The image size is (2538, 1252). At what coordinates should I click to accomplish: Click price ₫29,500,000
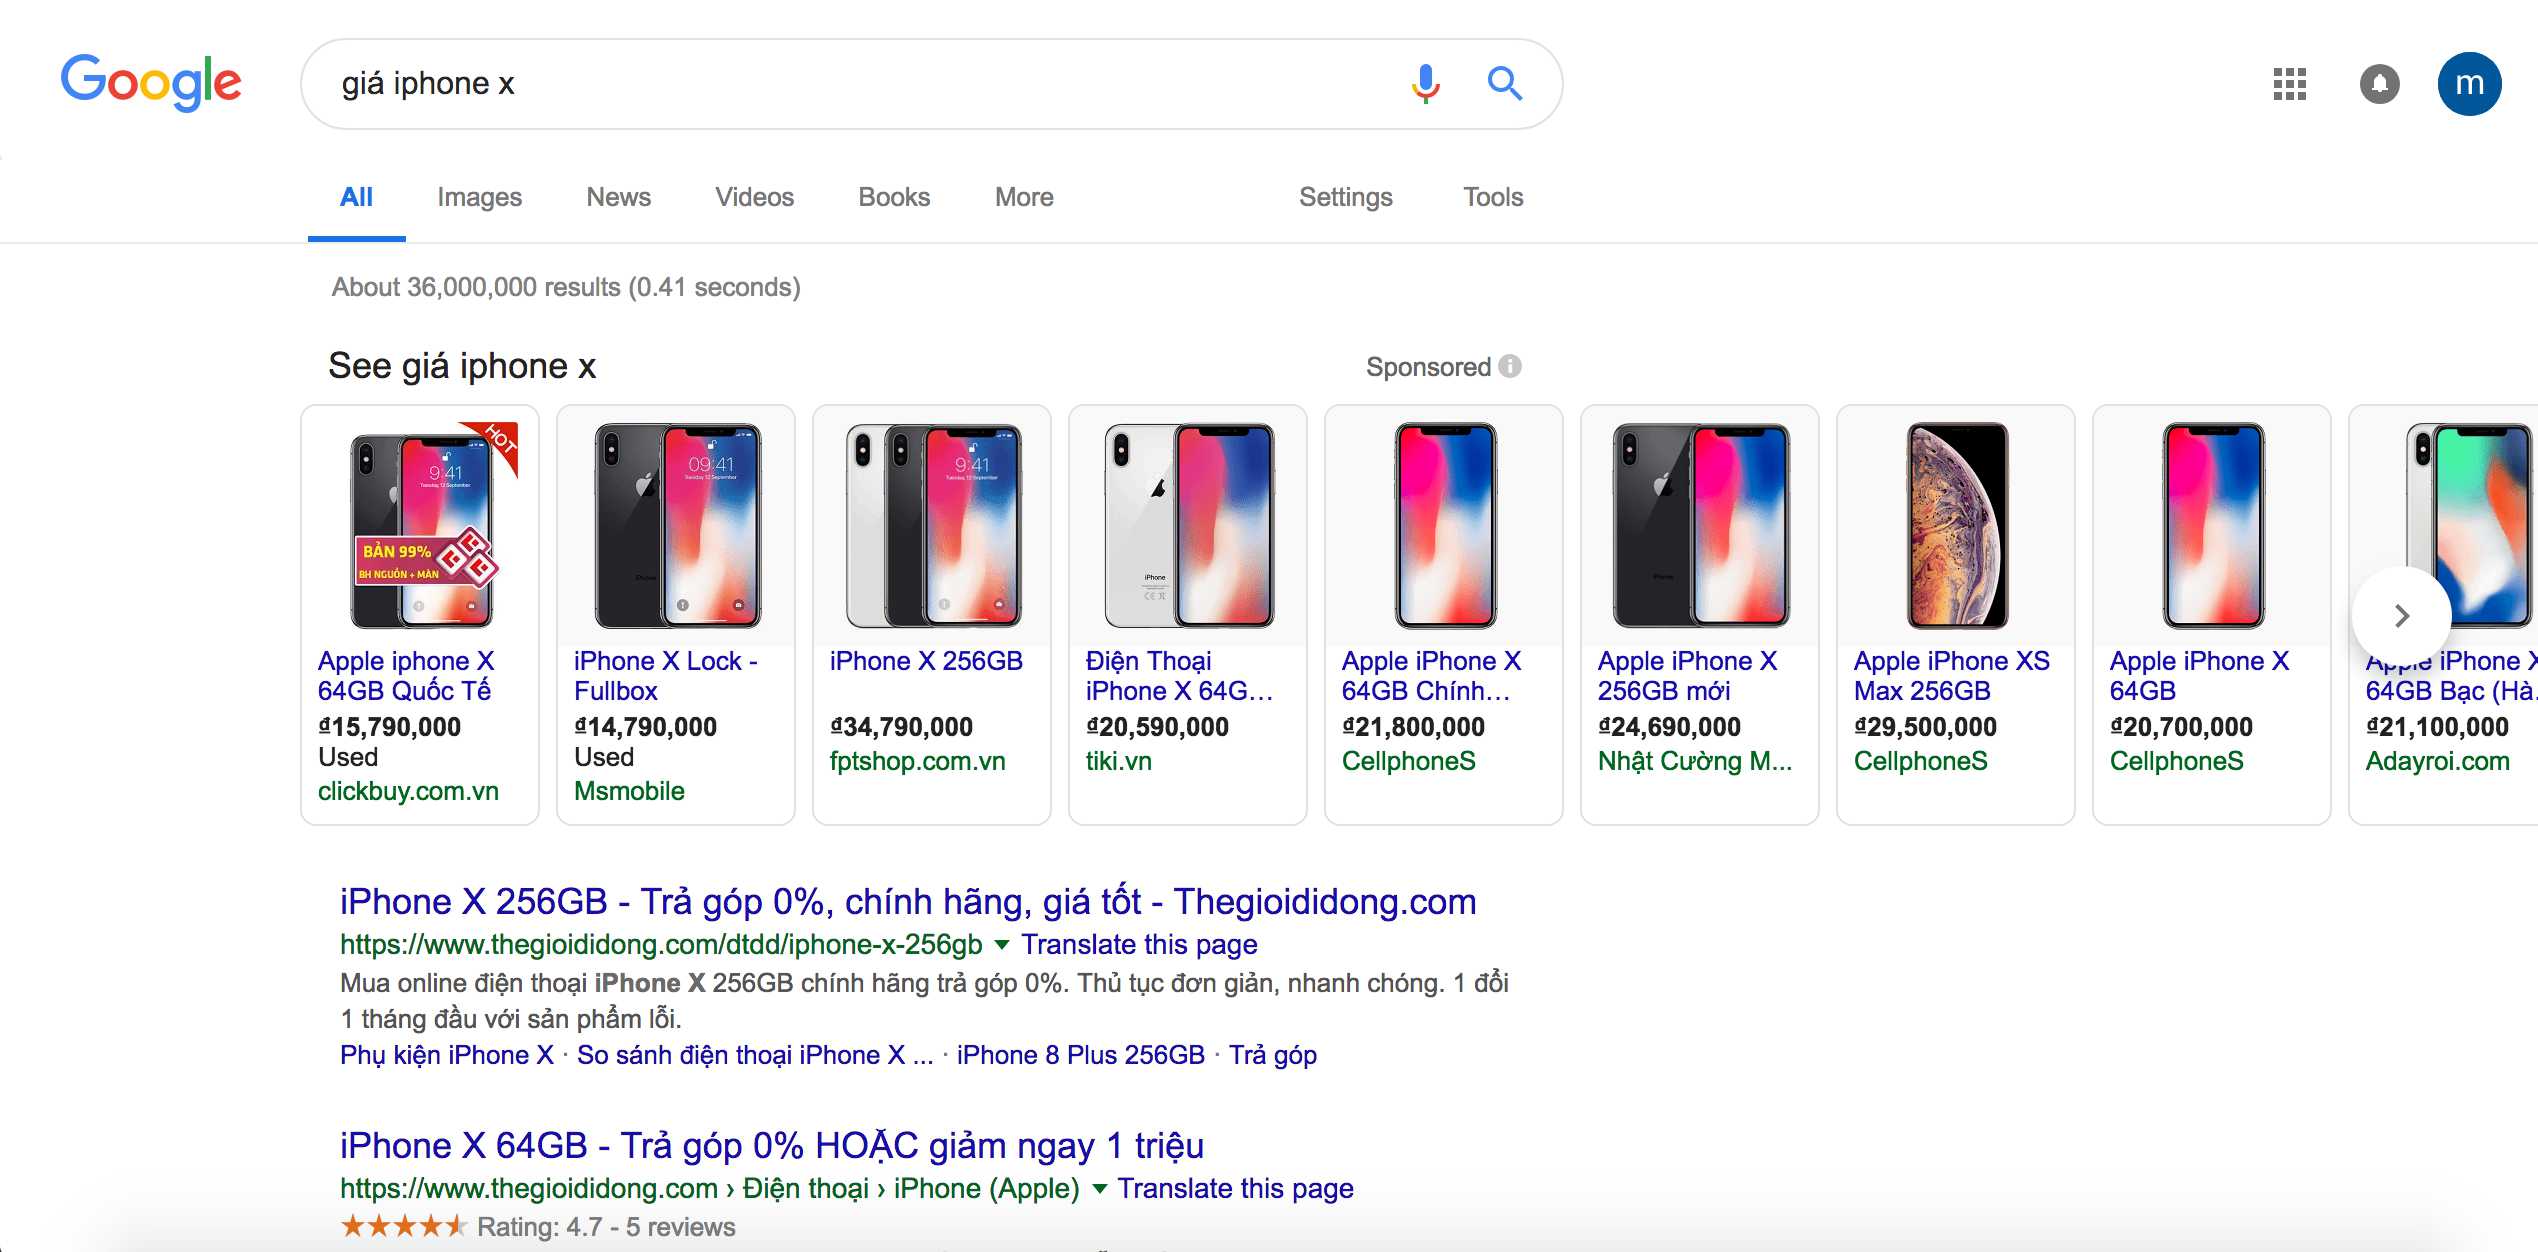click(1925, 727)
